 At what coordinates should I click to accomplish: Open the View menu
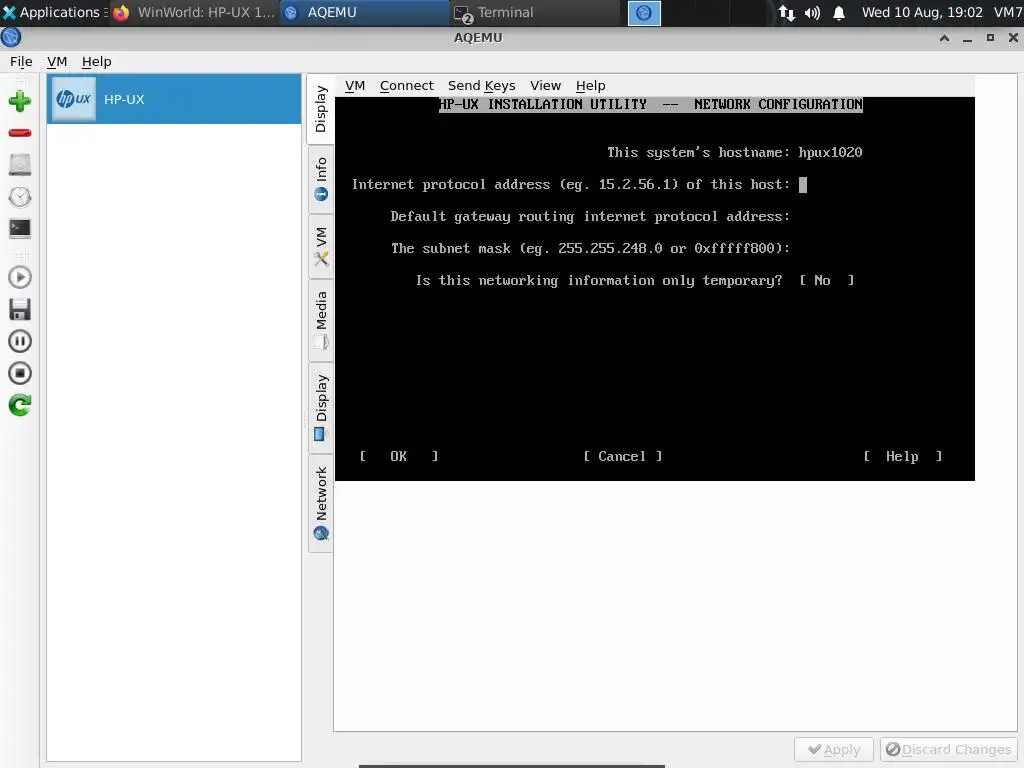[545, 86]
